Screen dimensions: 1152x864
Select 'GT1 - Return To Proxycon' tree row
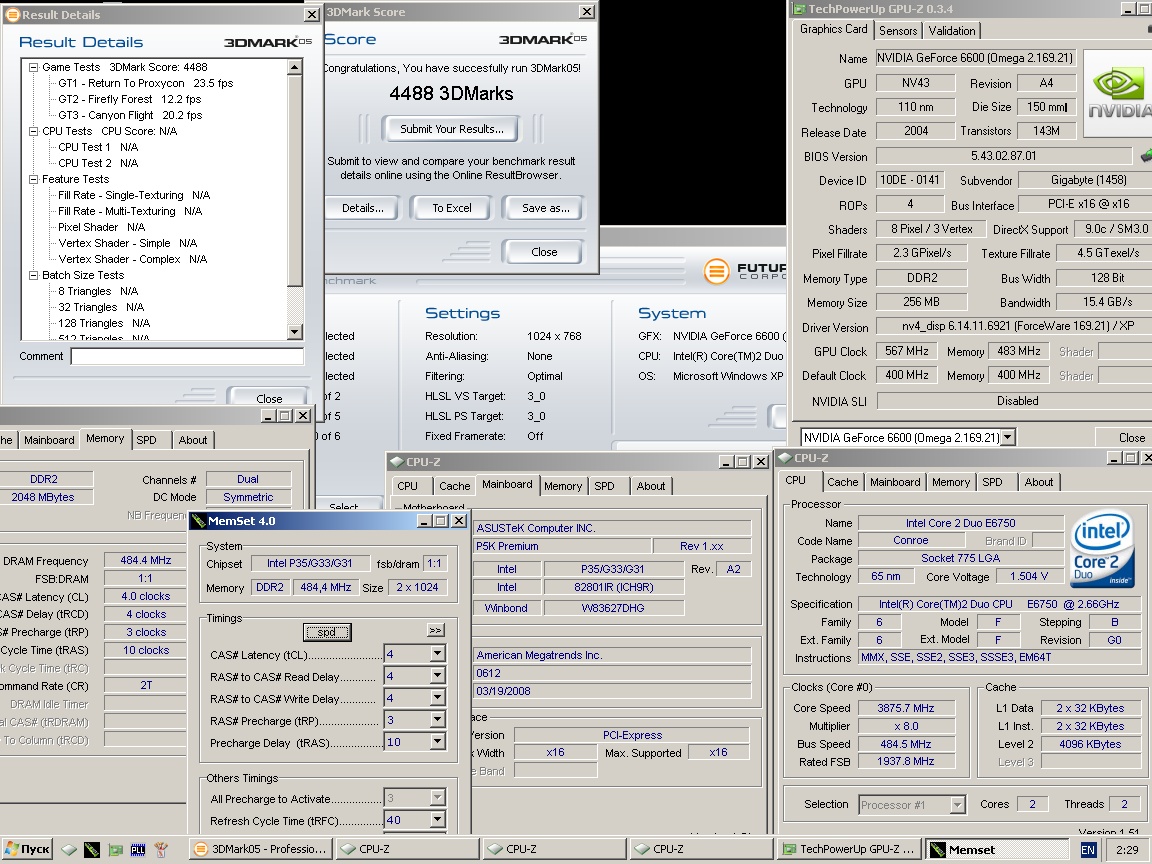tap(145, 83)
